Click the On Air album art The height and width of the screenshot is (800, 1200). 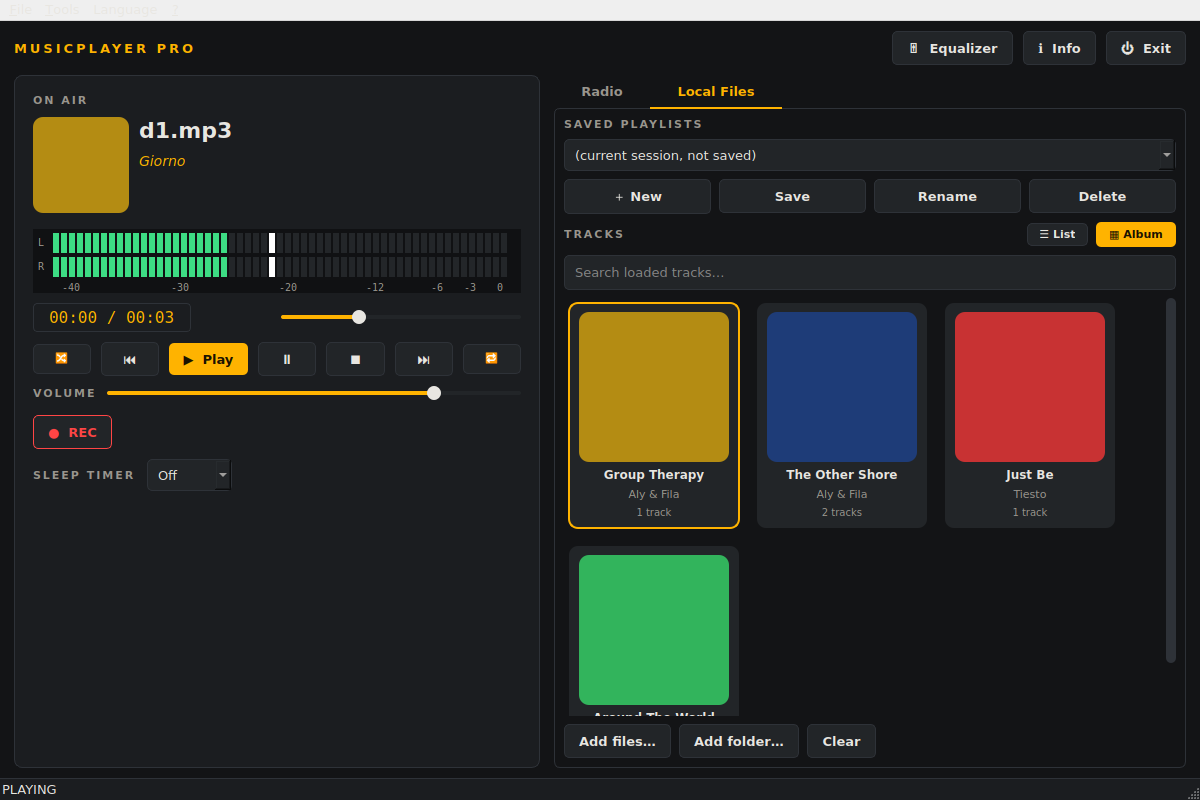coord(81,165)
